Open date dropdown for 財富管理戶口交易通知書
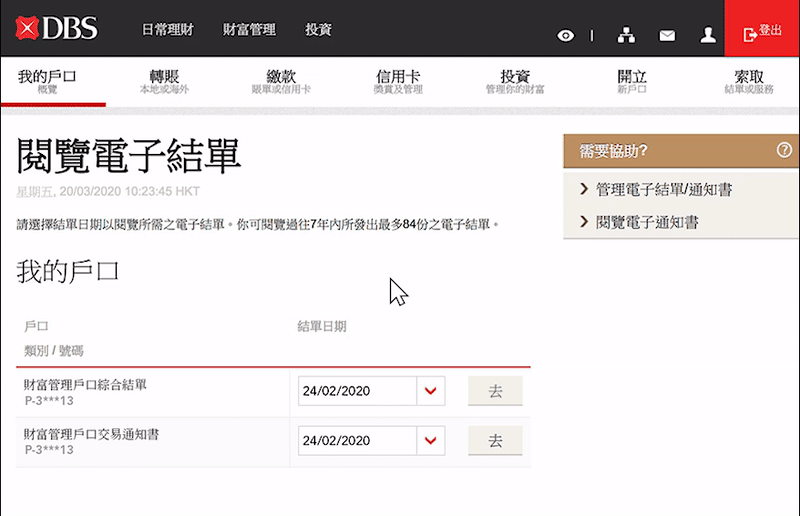The image size is (800, 516). [x=431, y=441]
